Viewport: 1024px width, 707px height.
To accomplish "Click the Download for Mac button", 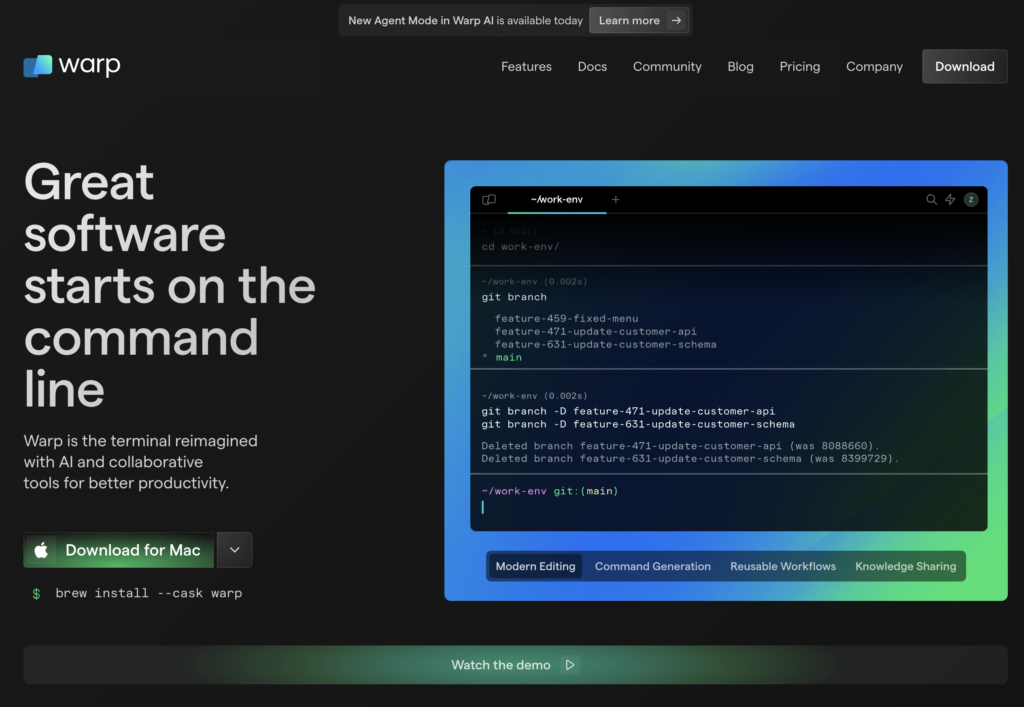I will [x=119, y=550].
